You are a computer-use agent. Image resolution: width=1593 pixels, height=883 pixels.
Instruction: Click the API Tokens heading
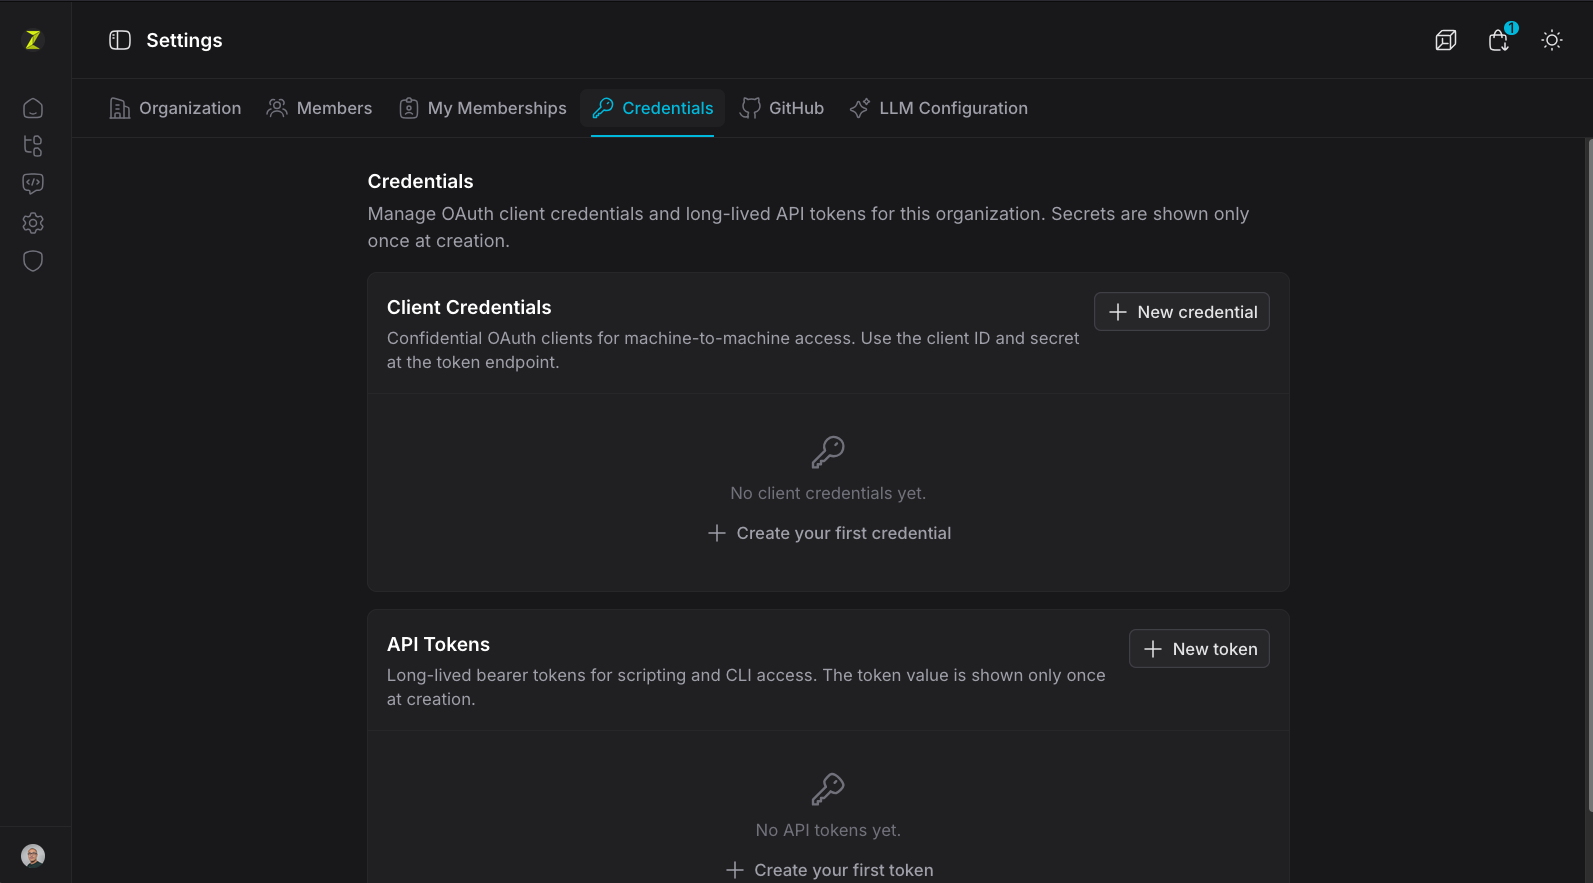pos(438,644)
